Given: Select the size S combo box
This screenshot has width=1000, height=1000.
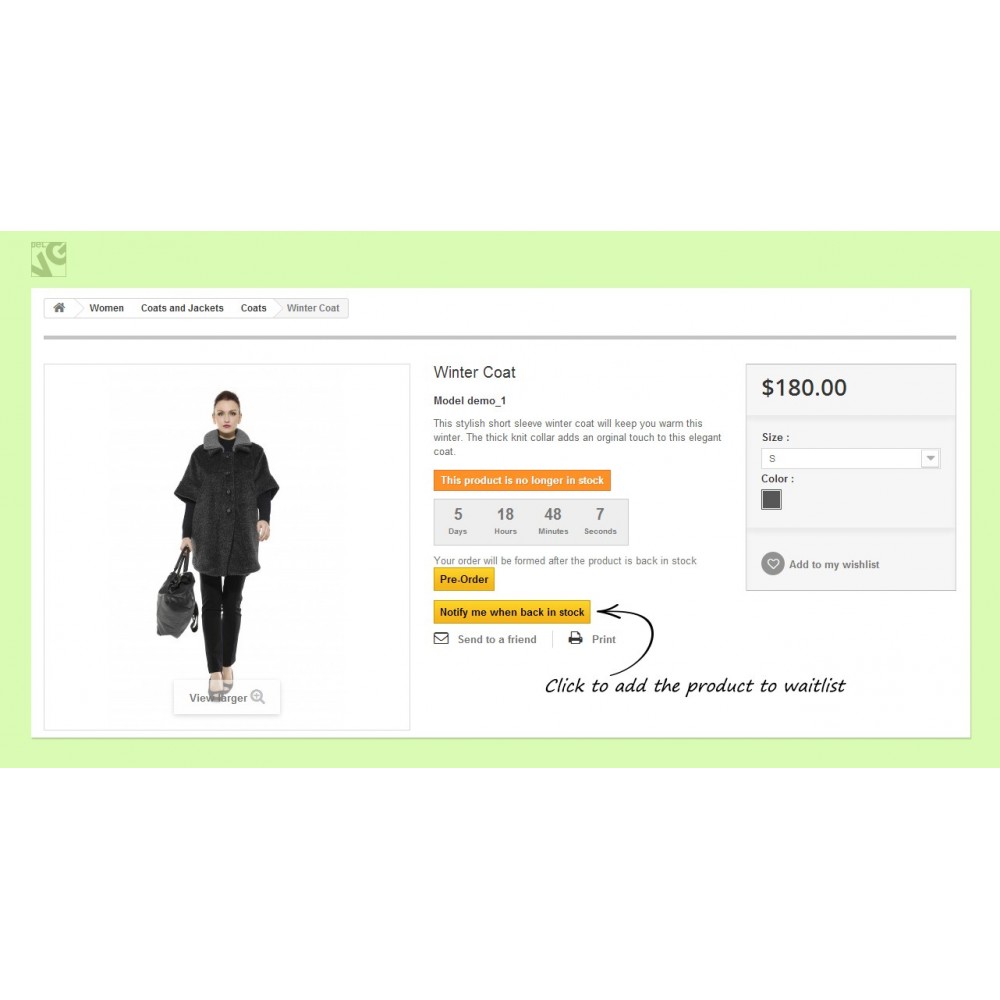Looking at the screenshot, I should point(850,458).
